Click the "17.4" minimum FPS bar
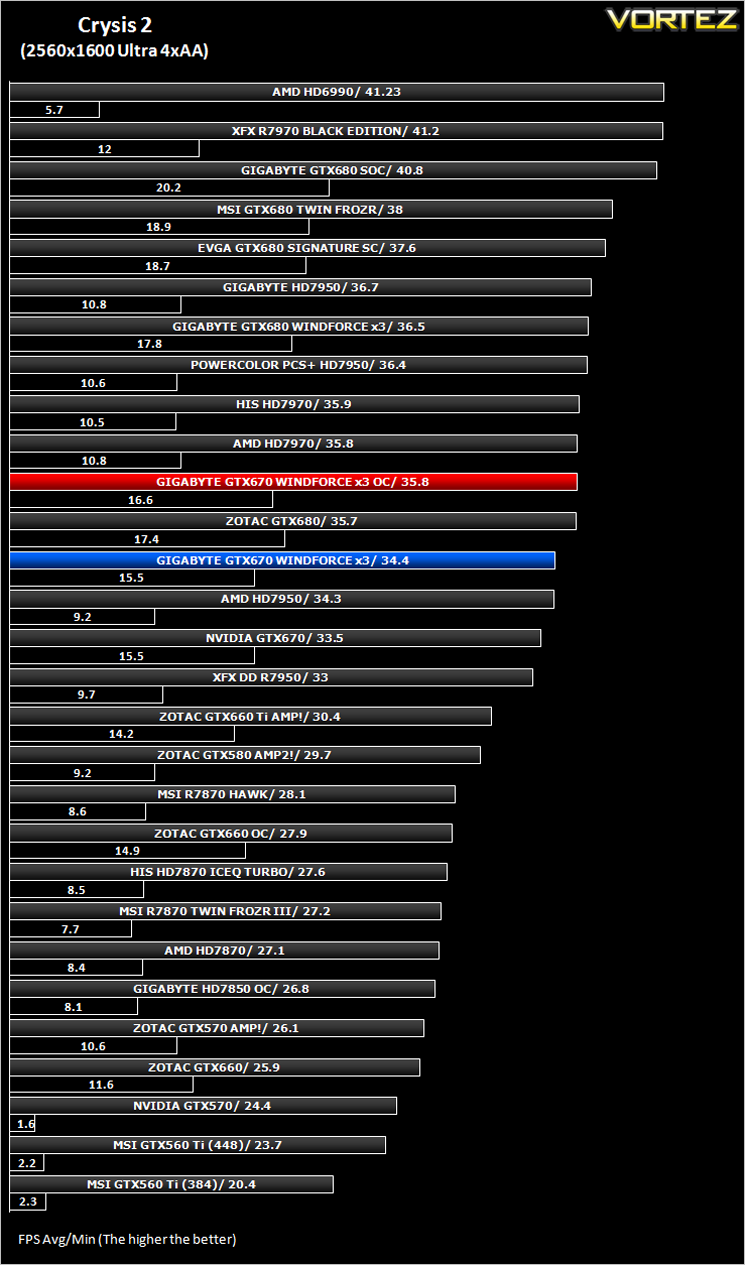The width and height of the screenshot is (745, 1265). (147, 540)
